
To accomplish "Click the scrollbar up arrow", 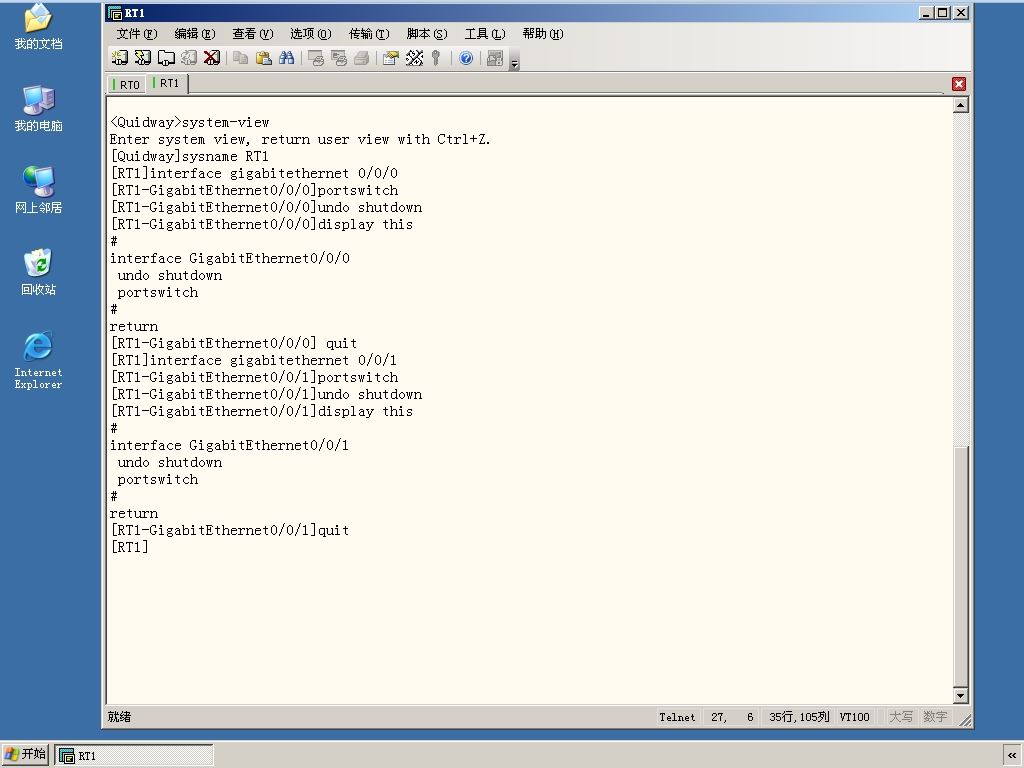I will 960,105.
